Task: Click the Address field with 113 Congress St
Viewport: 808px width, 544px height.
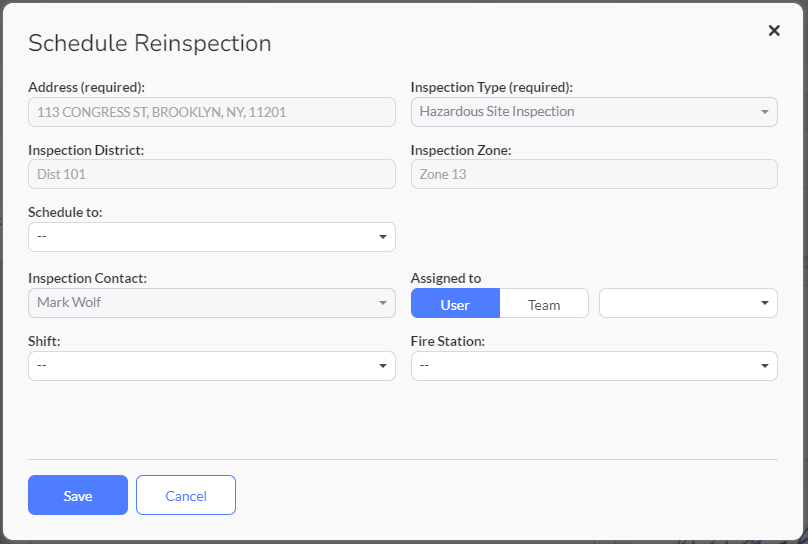Action: (x=212, y=112)
